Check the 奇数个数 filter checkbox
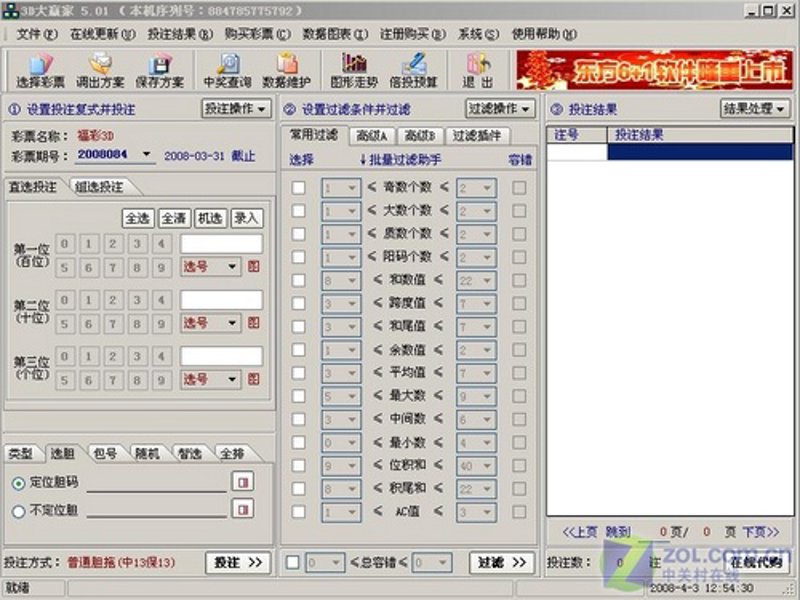Viewport: 800px width, 600px height. click(x=298, y=187)
